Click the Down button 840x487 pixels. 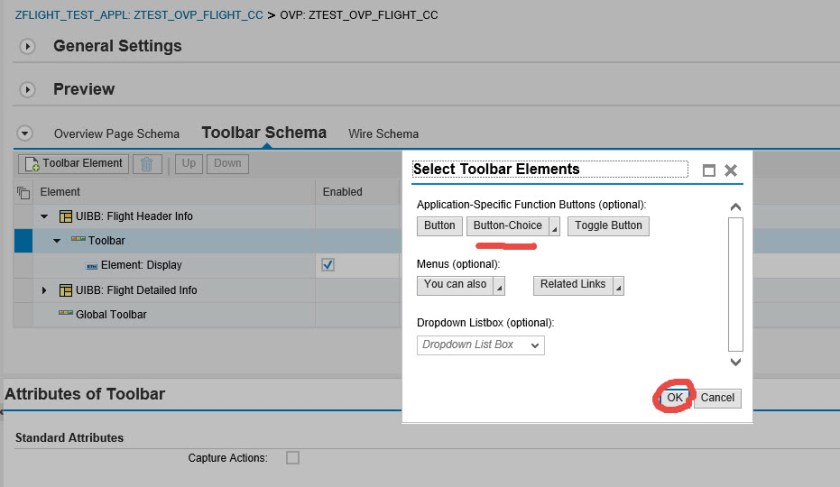tap(228, 163)
